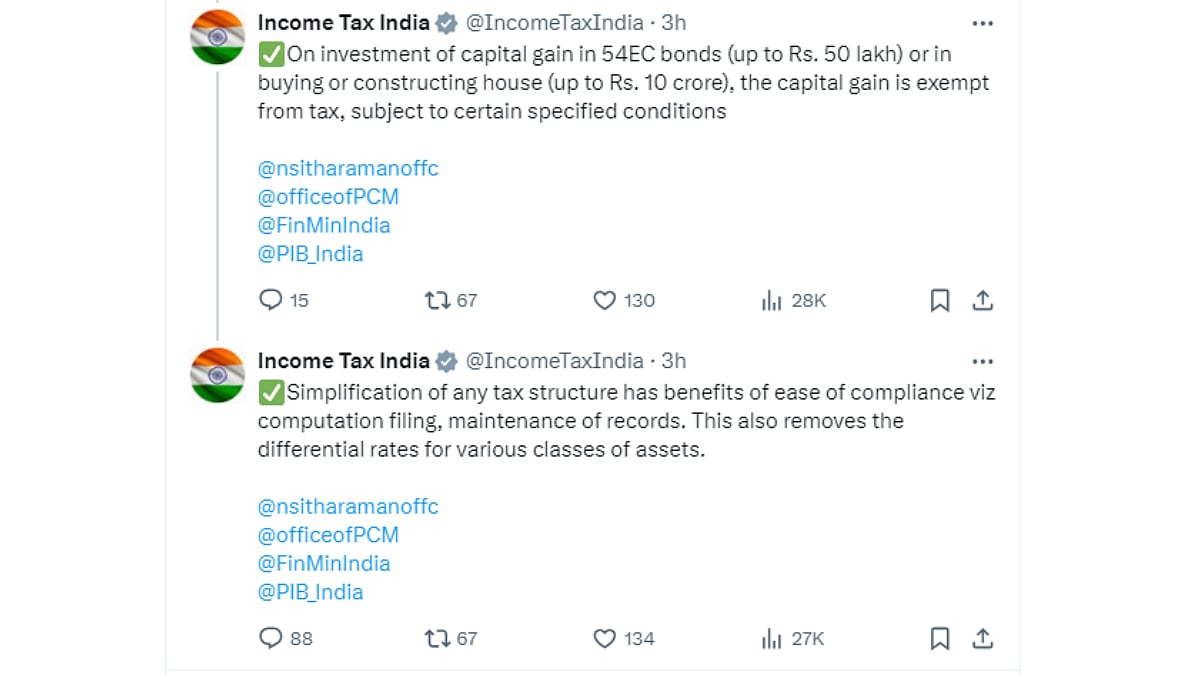The height and width of the screenshot is (675, 1200).
Task: Share the 54EC bonds tweet
Action: click(x=982, y=300)
